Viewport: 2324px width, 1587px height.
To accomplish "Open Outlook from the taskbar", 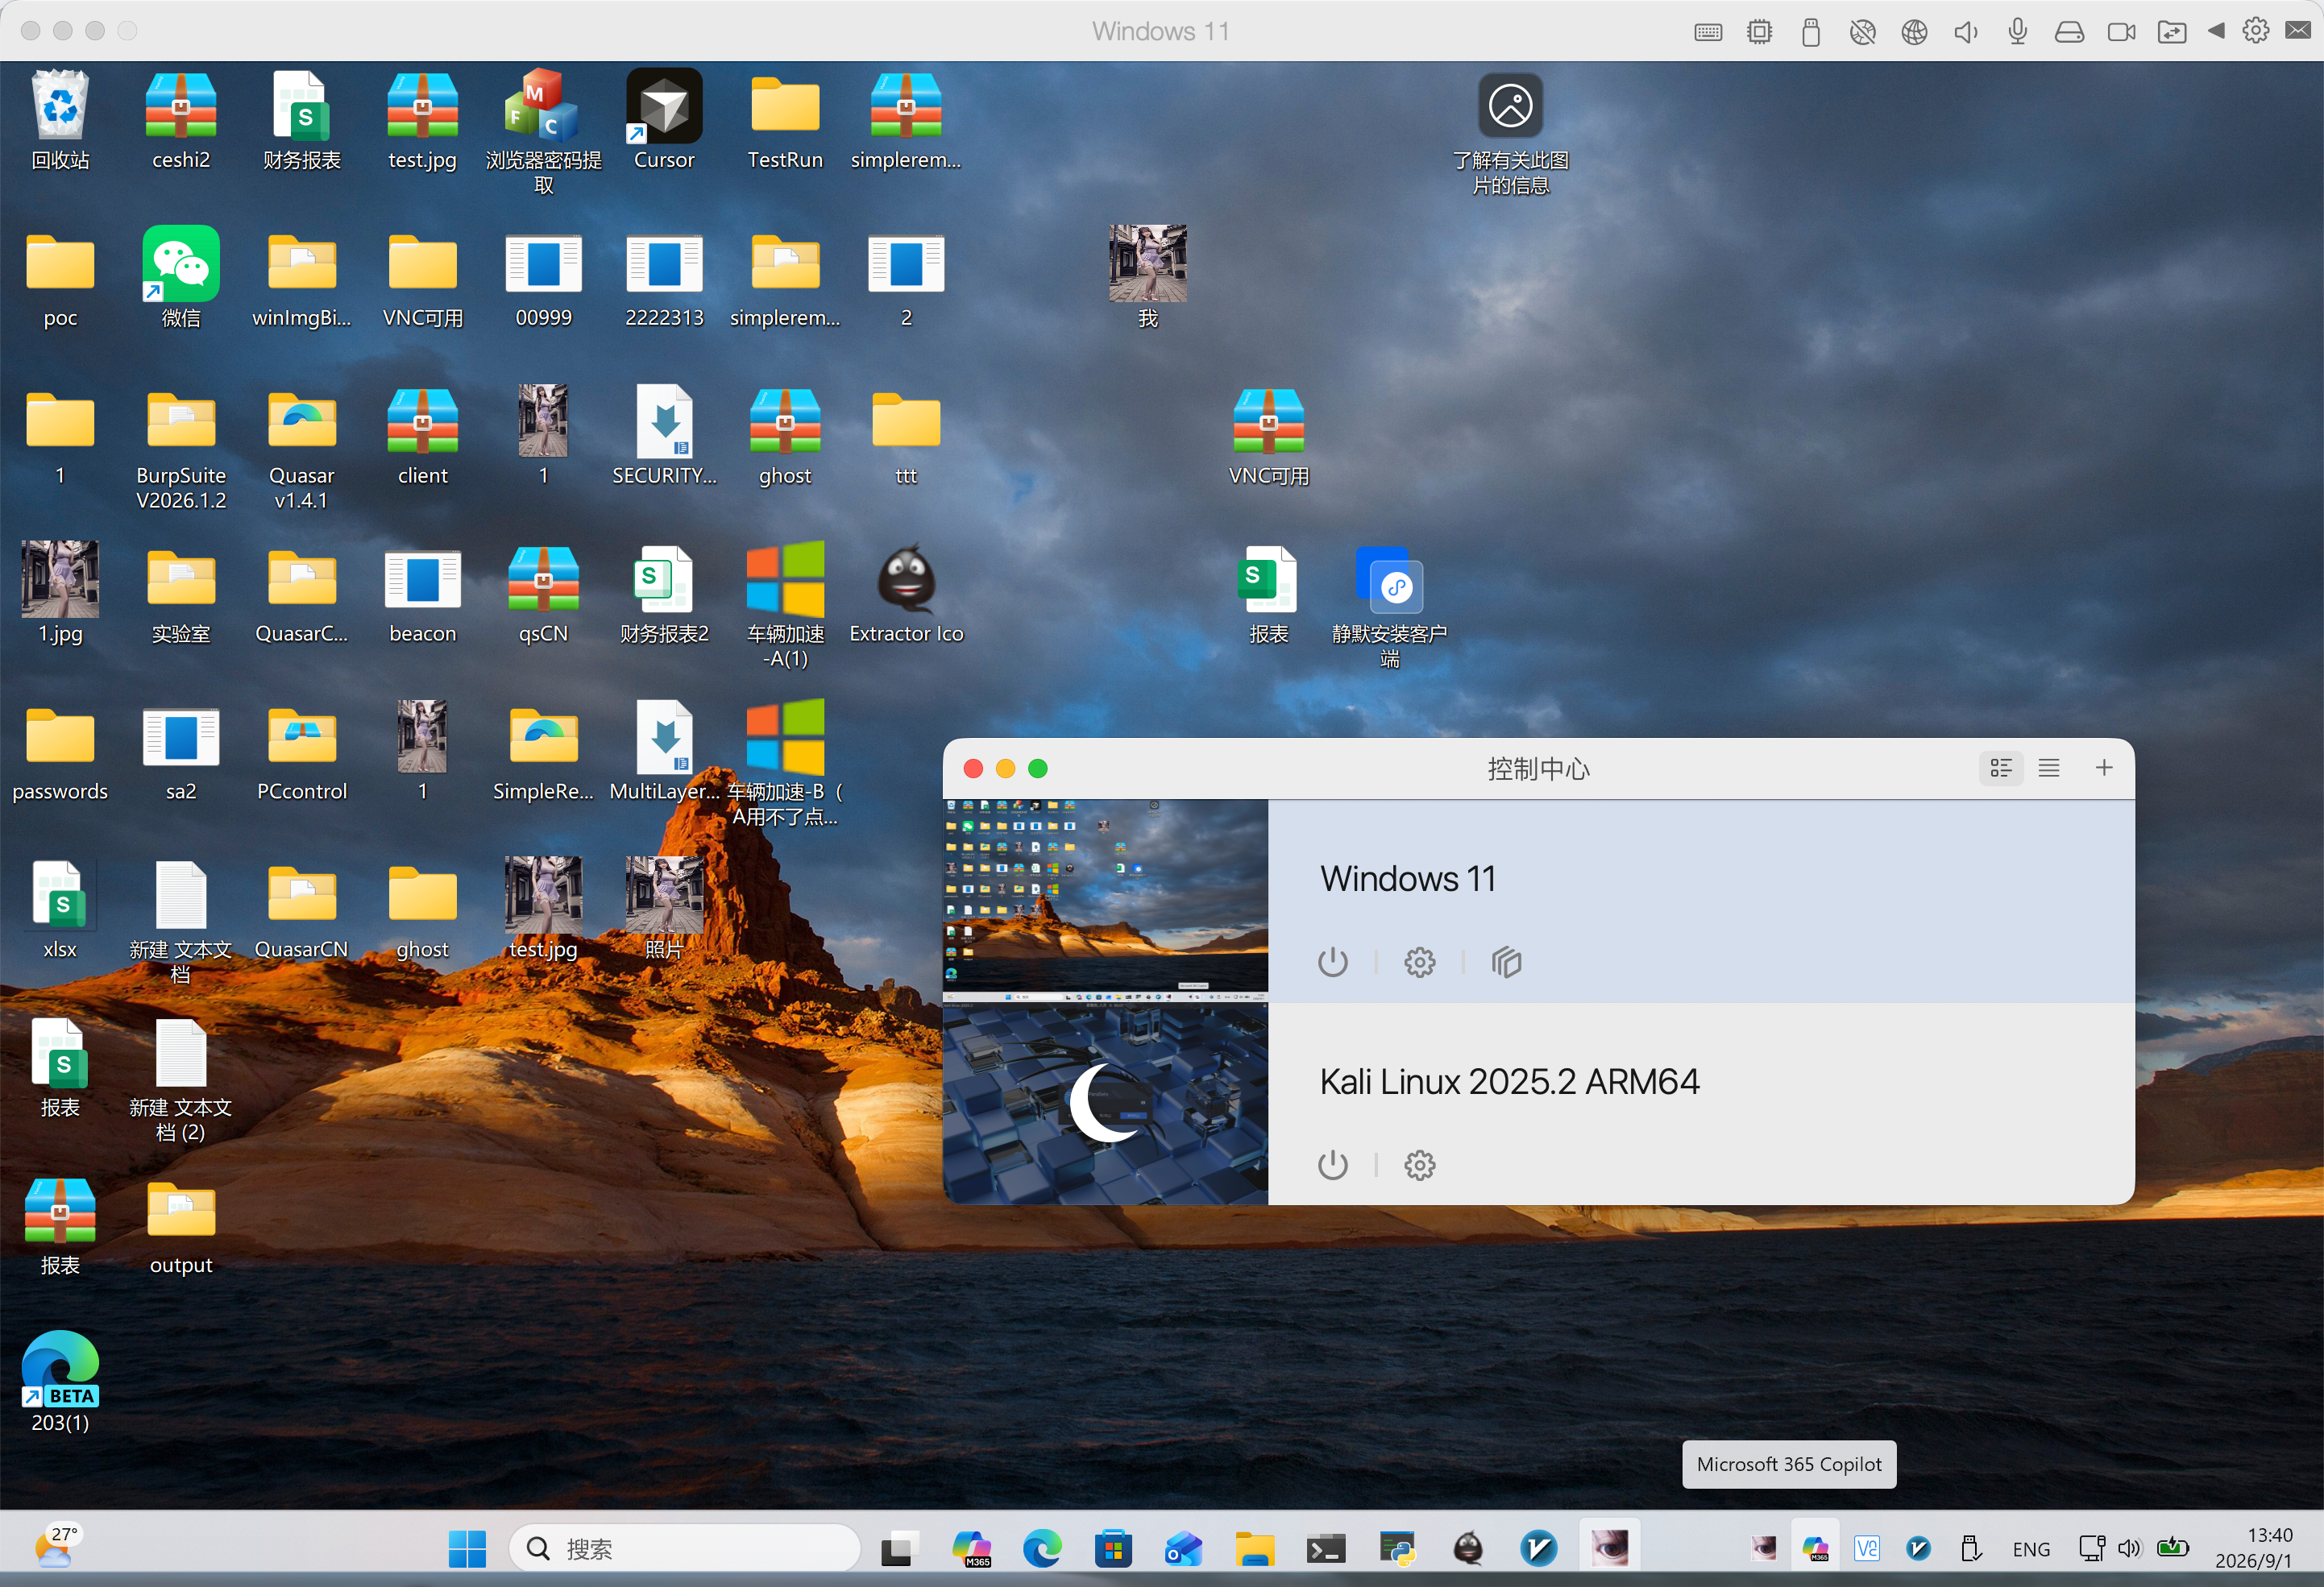I will pos(1183,1548).
